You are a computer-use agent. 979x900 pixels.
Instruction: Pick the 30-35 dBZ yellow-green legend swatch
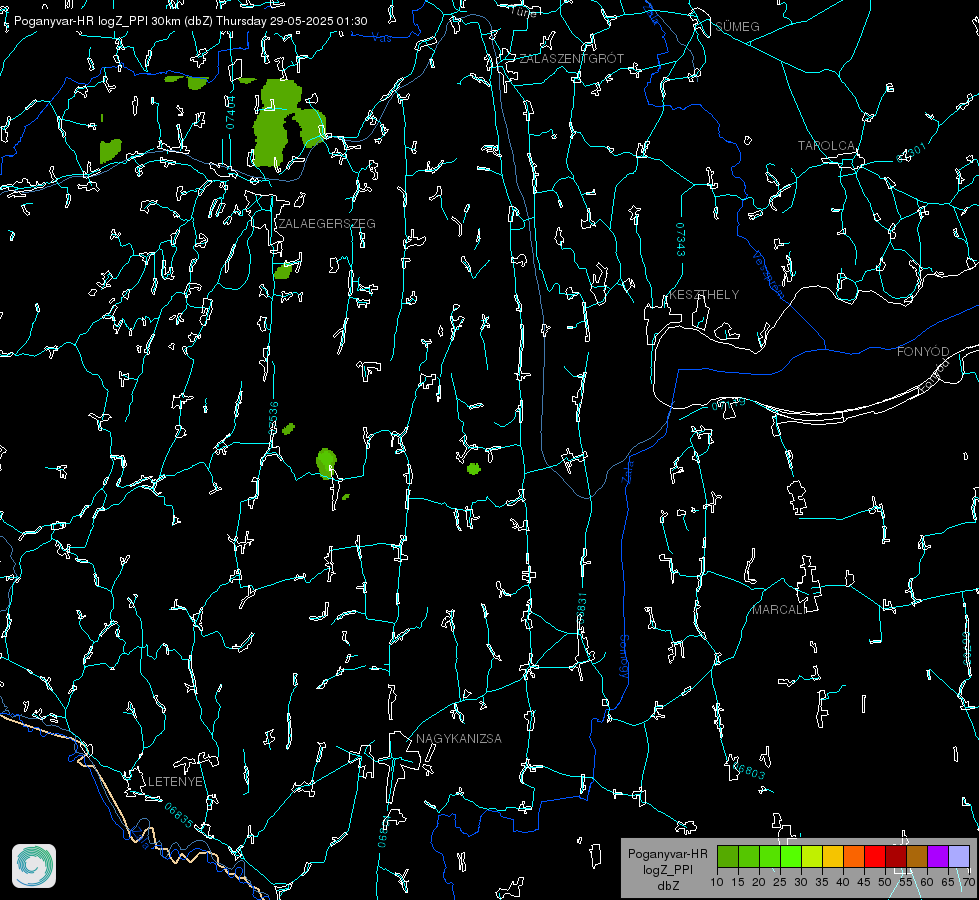pyautogui.click(x=812, y=856)
